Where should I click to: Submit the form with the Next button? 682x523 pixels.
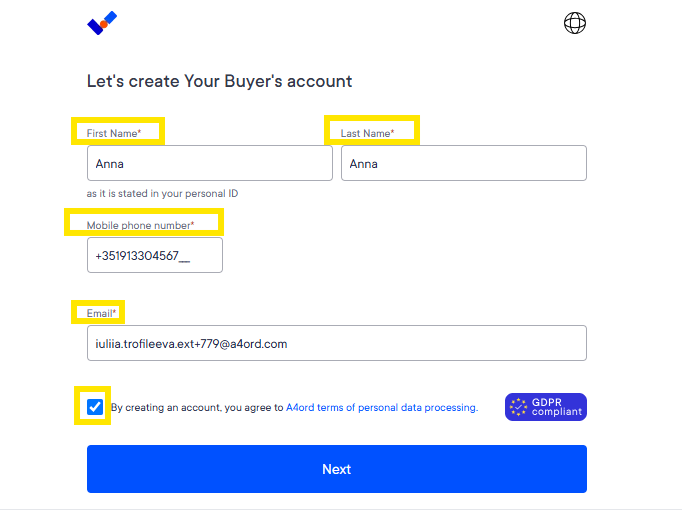pos(337,469)
